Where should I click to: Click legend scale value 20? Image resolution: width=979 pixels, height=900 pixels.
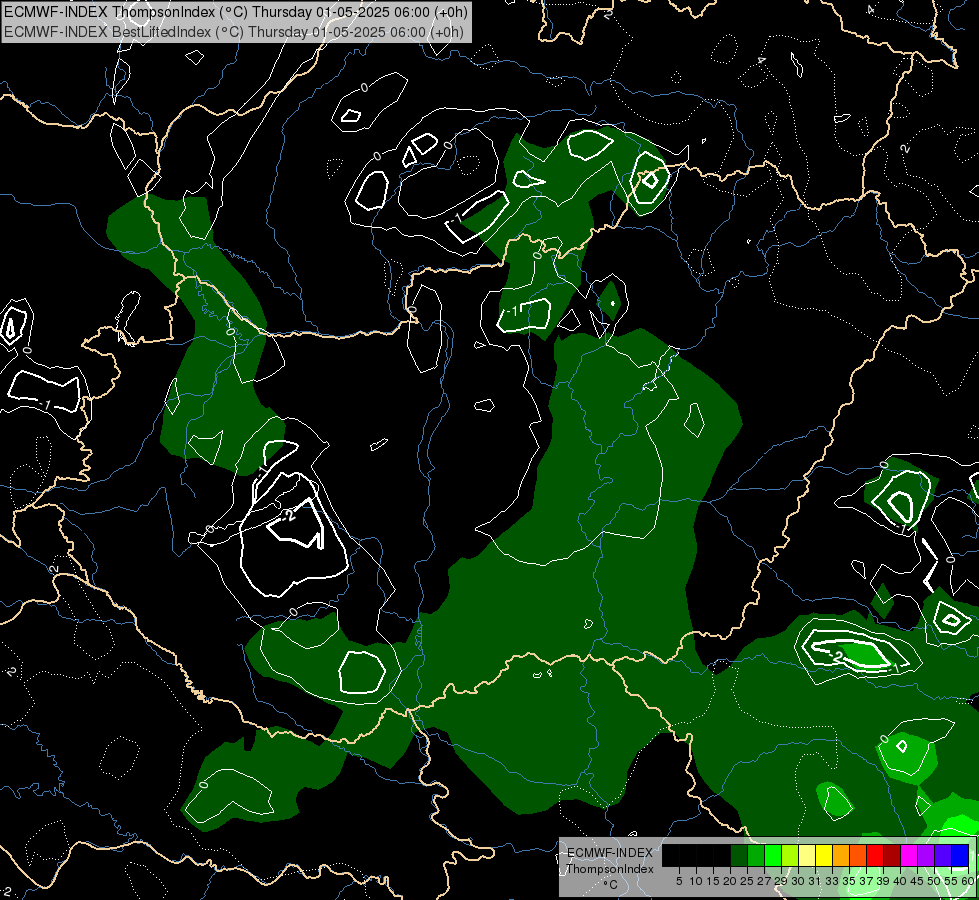(x=730, y=881)
